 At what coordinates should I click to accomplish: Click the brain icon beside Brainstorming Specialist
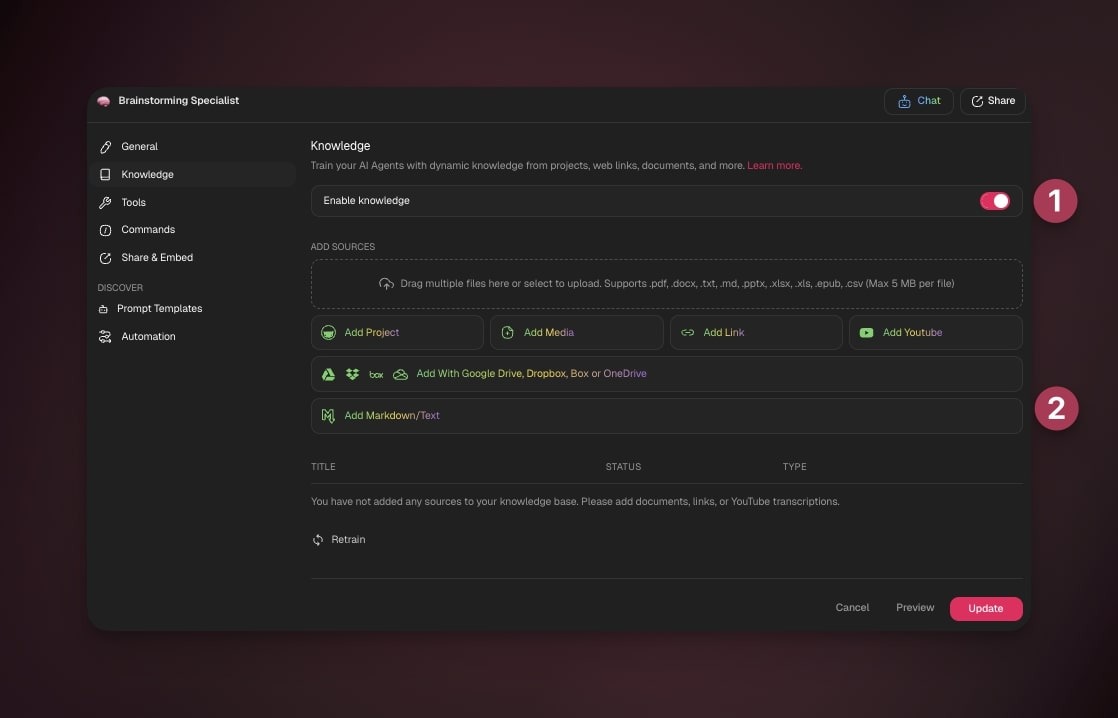[104, 101]
